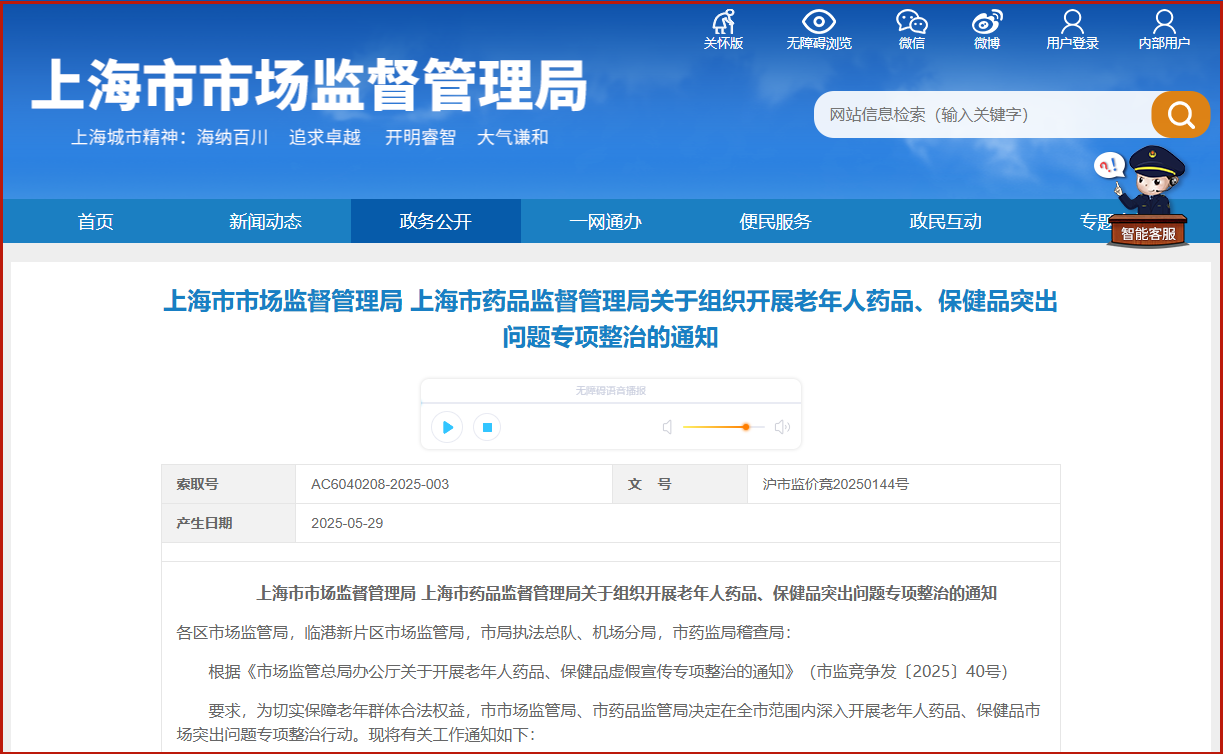Play the audio reading of the notice
Viewport: 1223px width, 754px height.
[447, 427]
